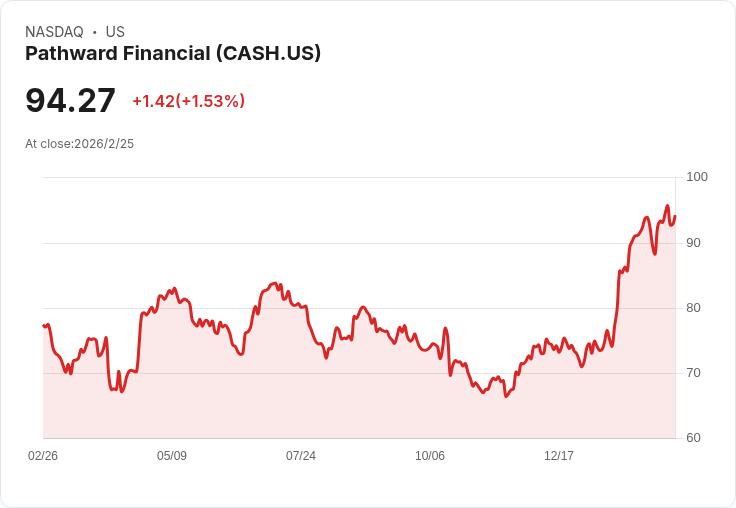The height and width of the screenshot is (508, 736).
Task: Click the 100 y-axis label
Action: (697, 177)
